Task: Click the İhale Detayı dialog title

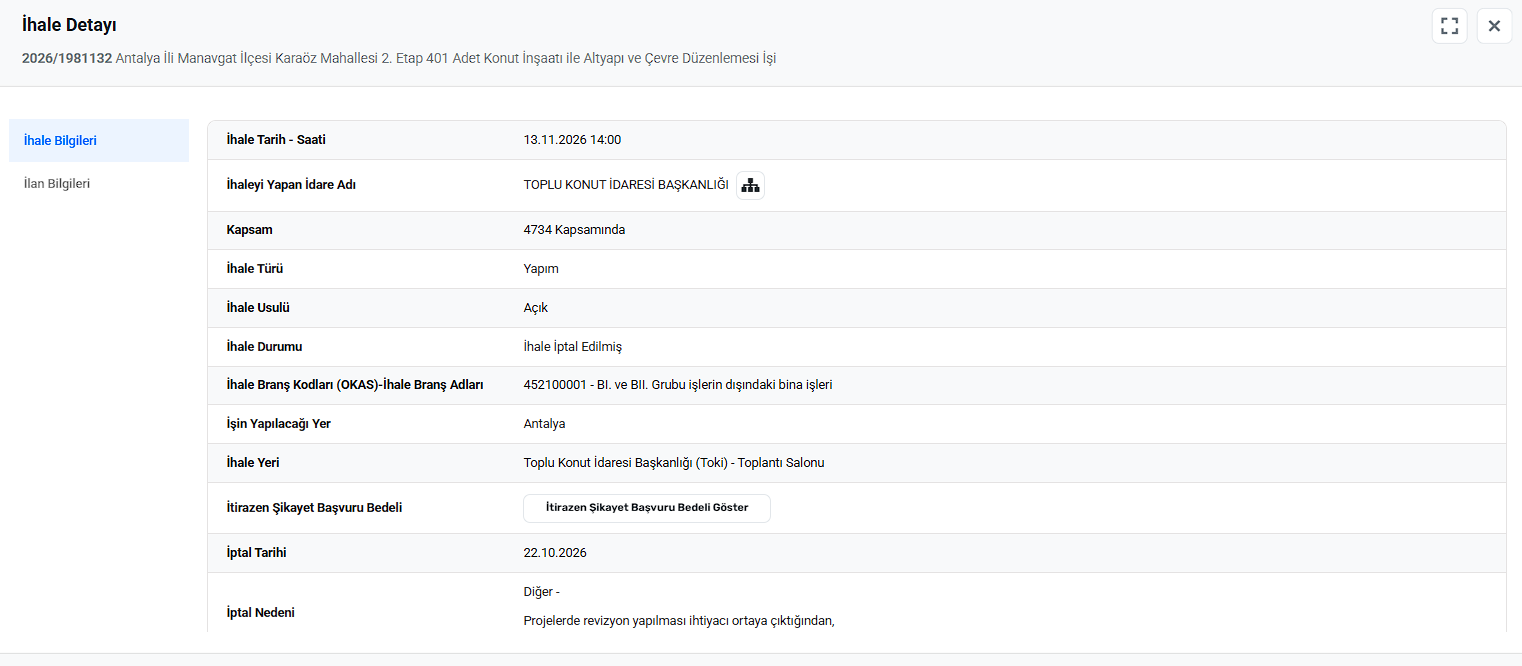Action: (69, 25)
